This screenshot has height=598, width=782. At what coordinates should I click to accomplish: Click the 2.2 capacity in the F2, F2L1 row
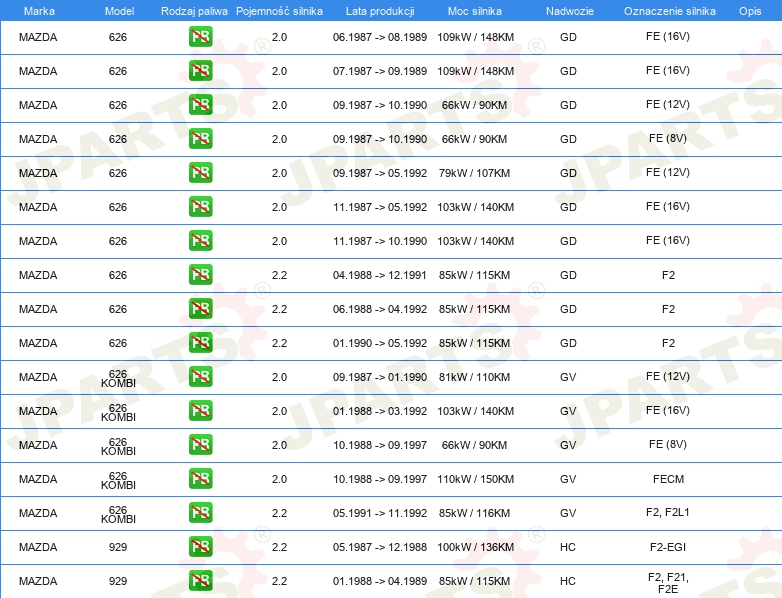[x=279, y=513]
